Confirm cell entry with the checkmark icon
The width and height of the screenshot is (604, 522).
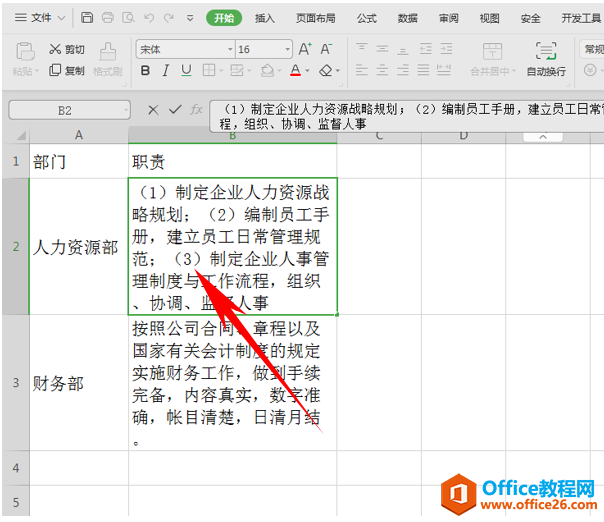(x=175, y=110)
